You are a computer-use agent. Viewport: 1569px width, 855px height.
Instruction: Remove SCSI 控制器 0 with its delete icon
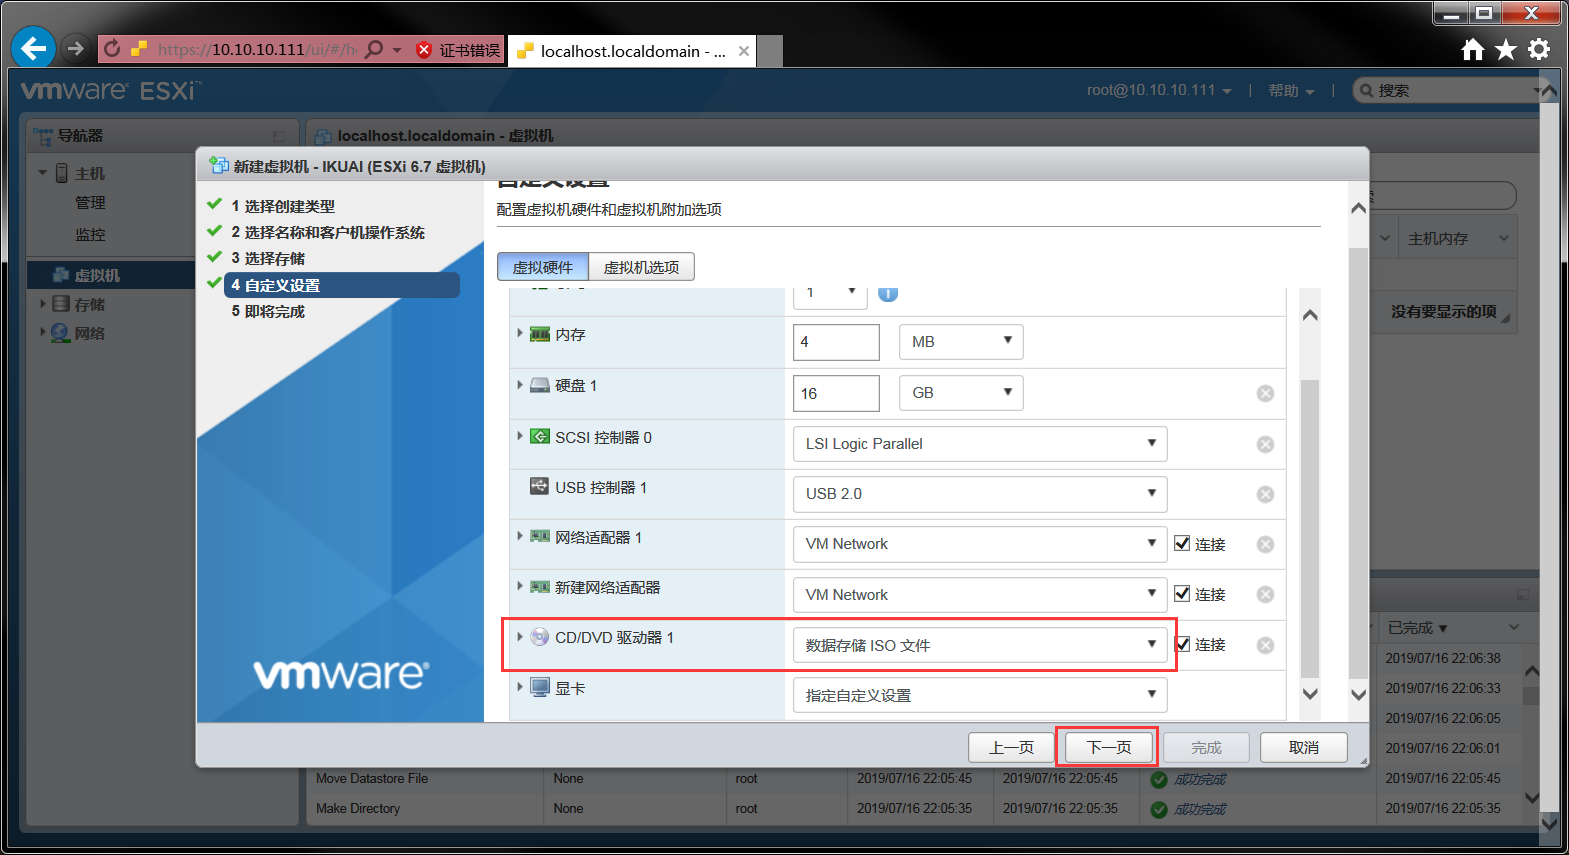pyautogui.click(x=1265, y=444)
